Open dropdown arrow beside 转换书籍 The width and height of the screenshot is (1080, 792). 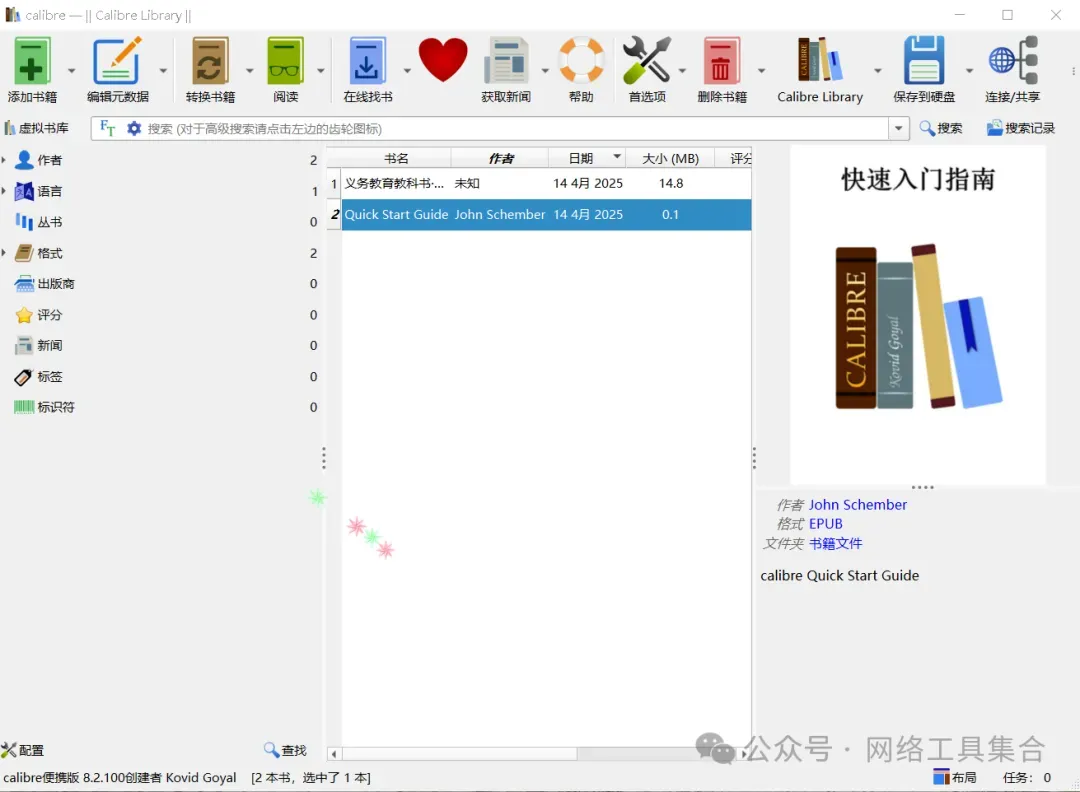pyautogui.click(x=249, y=70)
